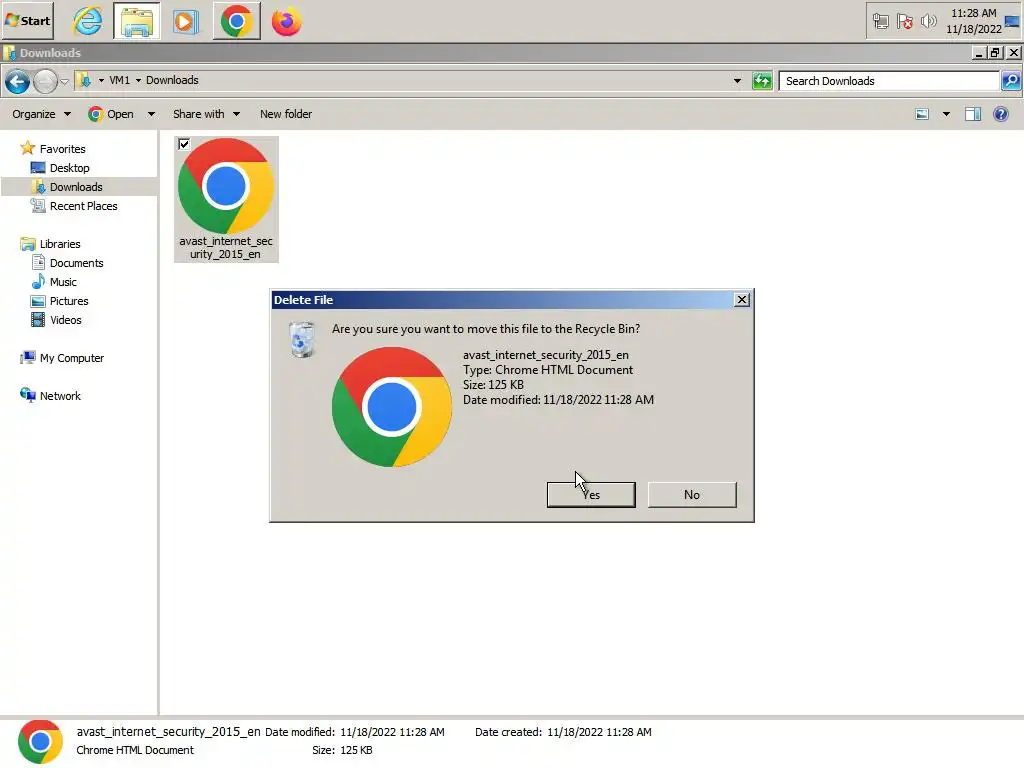Launch Internet Explorer from taskbar
Viewport: 1024px width, 768px height.
[x=88, y=21]
